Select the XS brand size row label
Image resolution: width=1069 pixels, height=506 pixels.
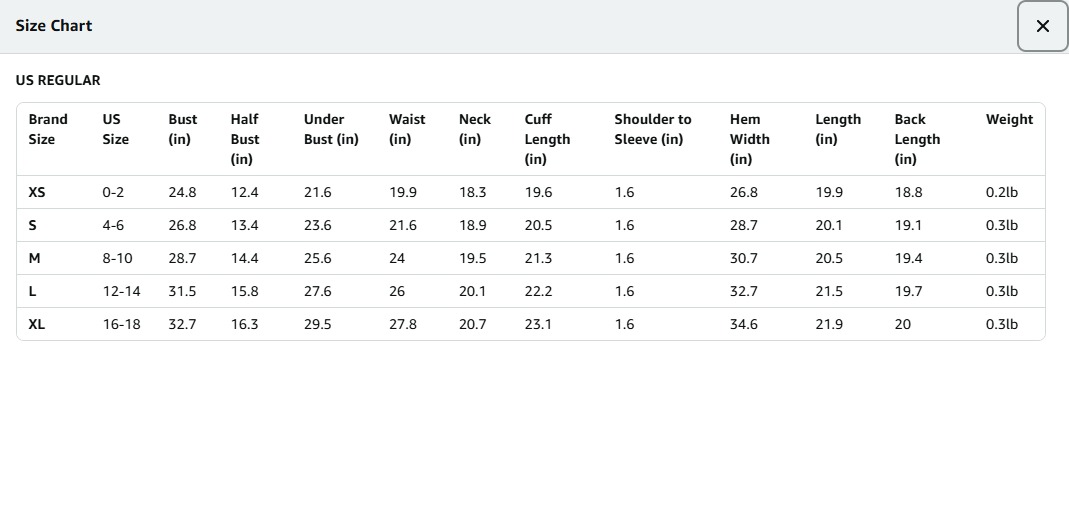click(37, 192)
